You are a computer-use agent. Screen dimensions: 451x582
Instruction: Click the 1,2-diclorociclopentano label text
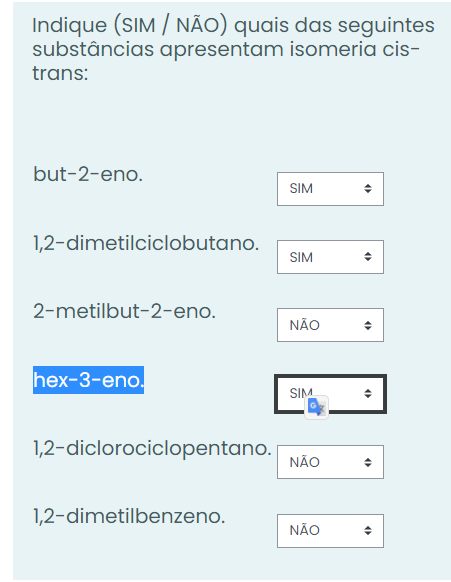(x=152, y=449)
